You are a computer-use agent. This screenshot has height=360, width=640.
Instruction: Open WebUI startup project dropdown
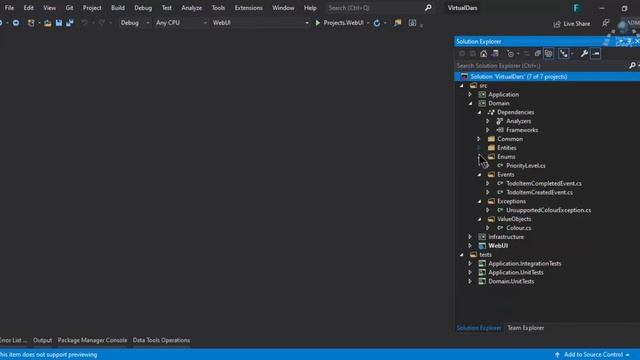(x=260, y=23)
